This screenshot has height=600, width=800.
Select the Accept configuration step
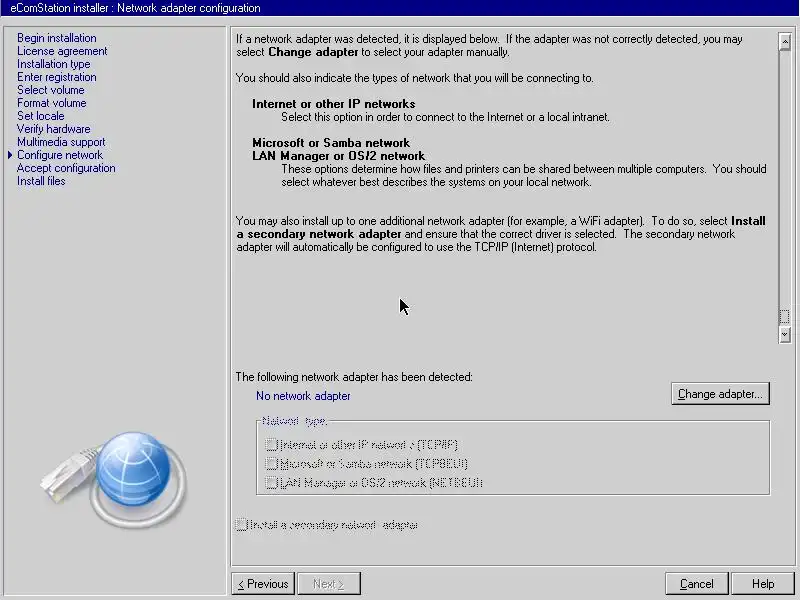(66, 168)
